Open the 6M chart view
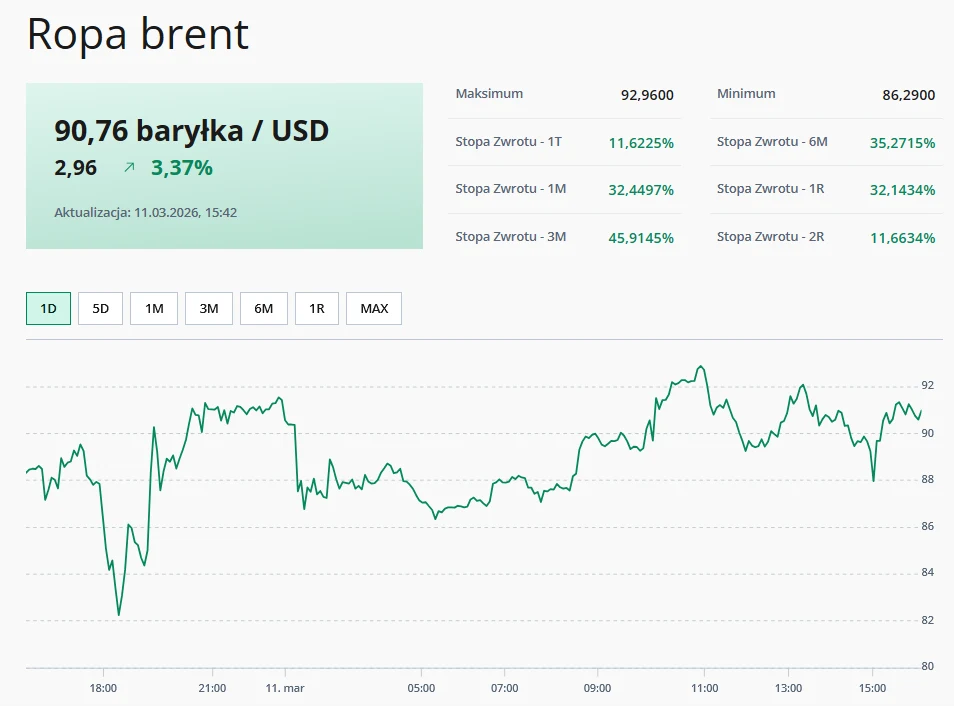This screenshot has width=954, height=706. [x=262, y=308]
